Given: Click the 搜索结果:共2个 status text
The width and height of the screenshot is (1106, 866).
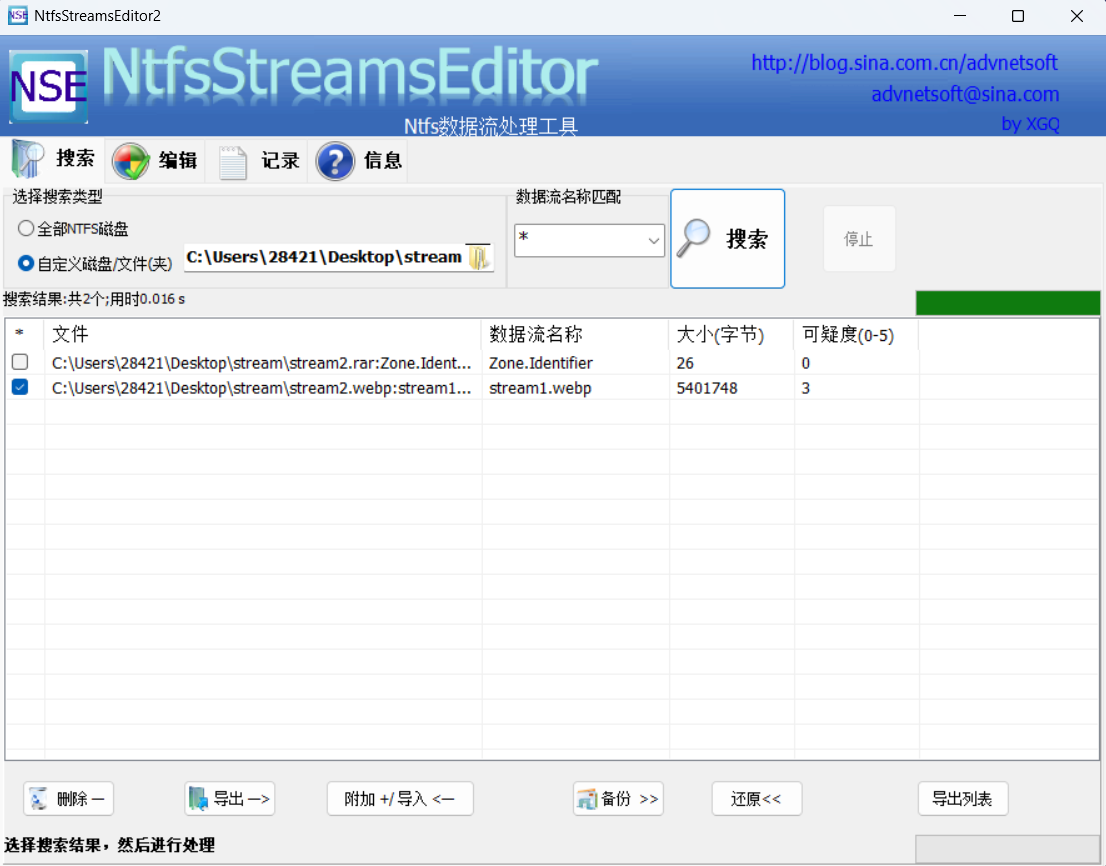Looking at the screenshot, I should [x=94, y=299].
